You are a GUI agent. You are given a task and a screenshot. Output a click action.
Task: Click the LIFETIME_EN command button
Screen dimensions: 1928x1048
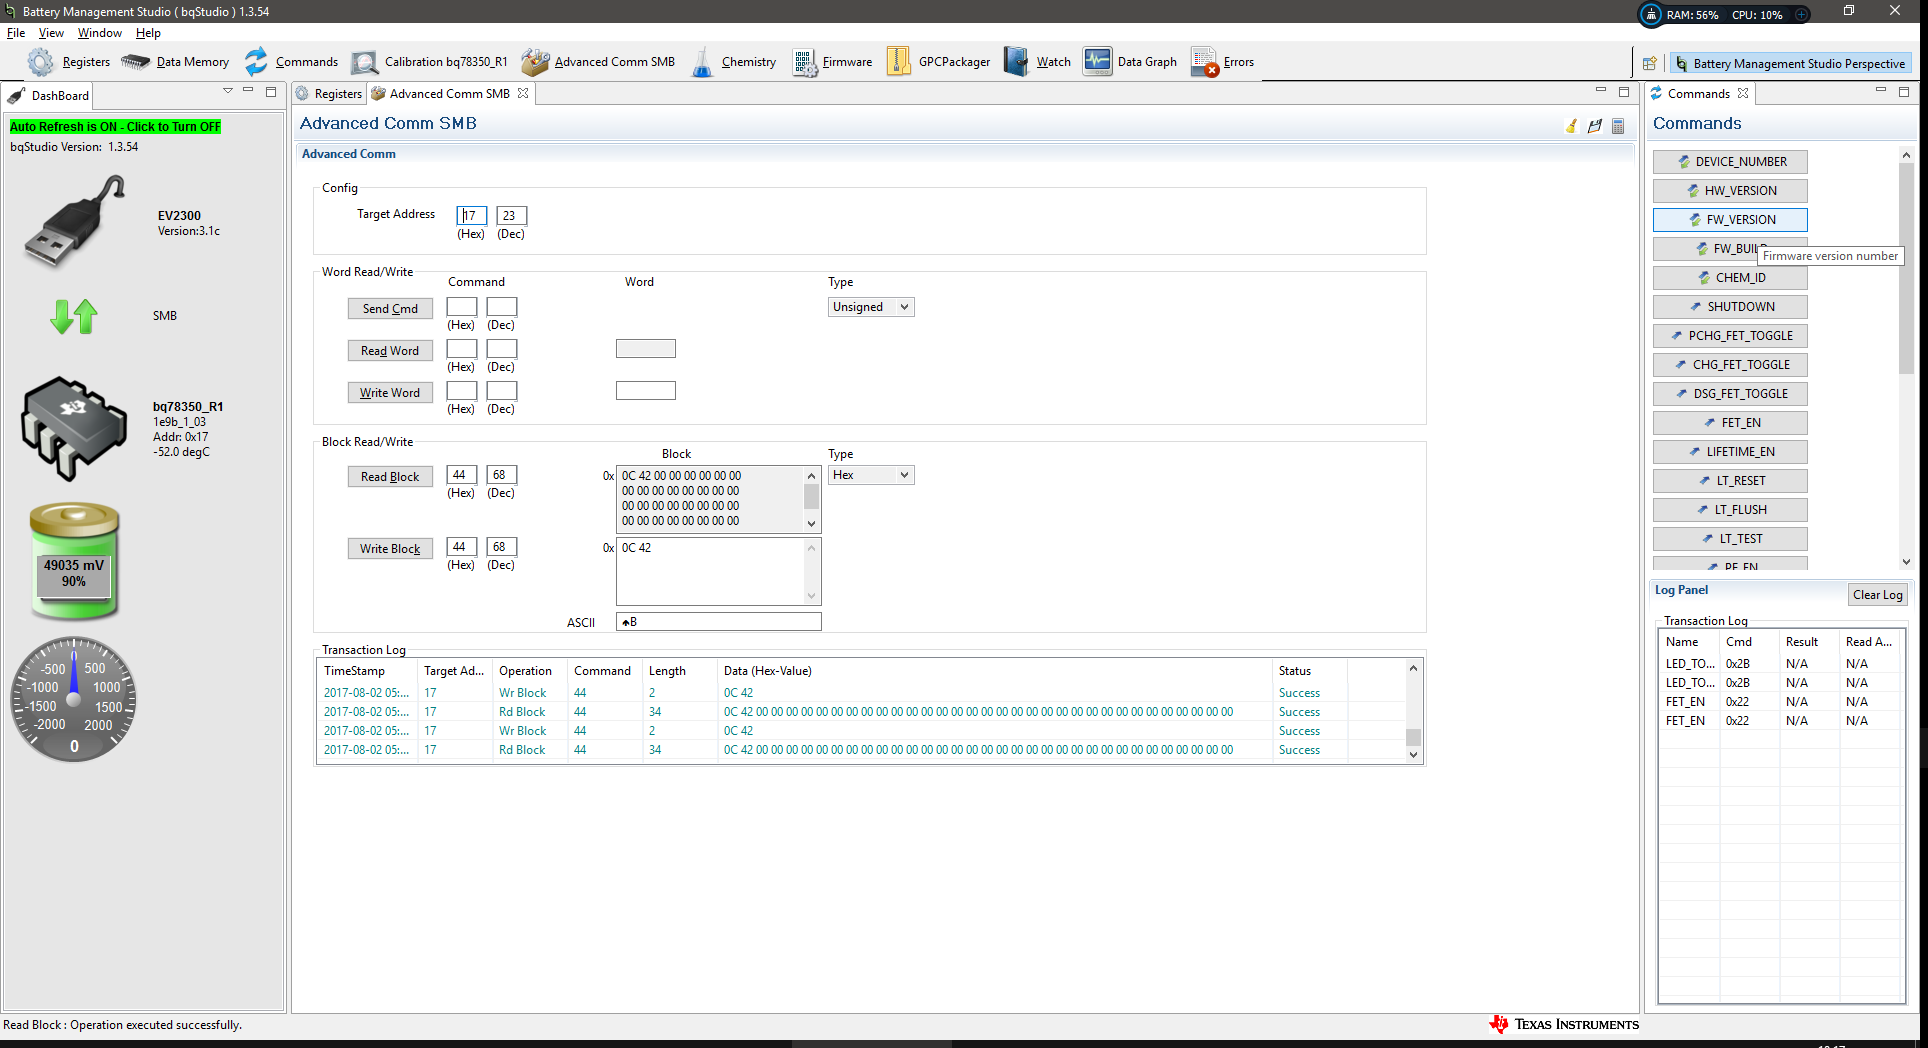1730,452
